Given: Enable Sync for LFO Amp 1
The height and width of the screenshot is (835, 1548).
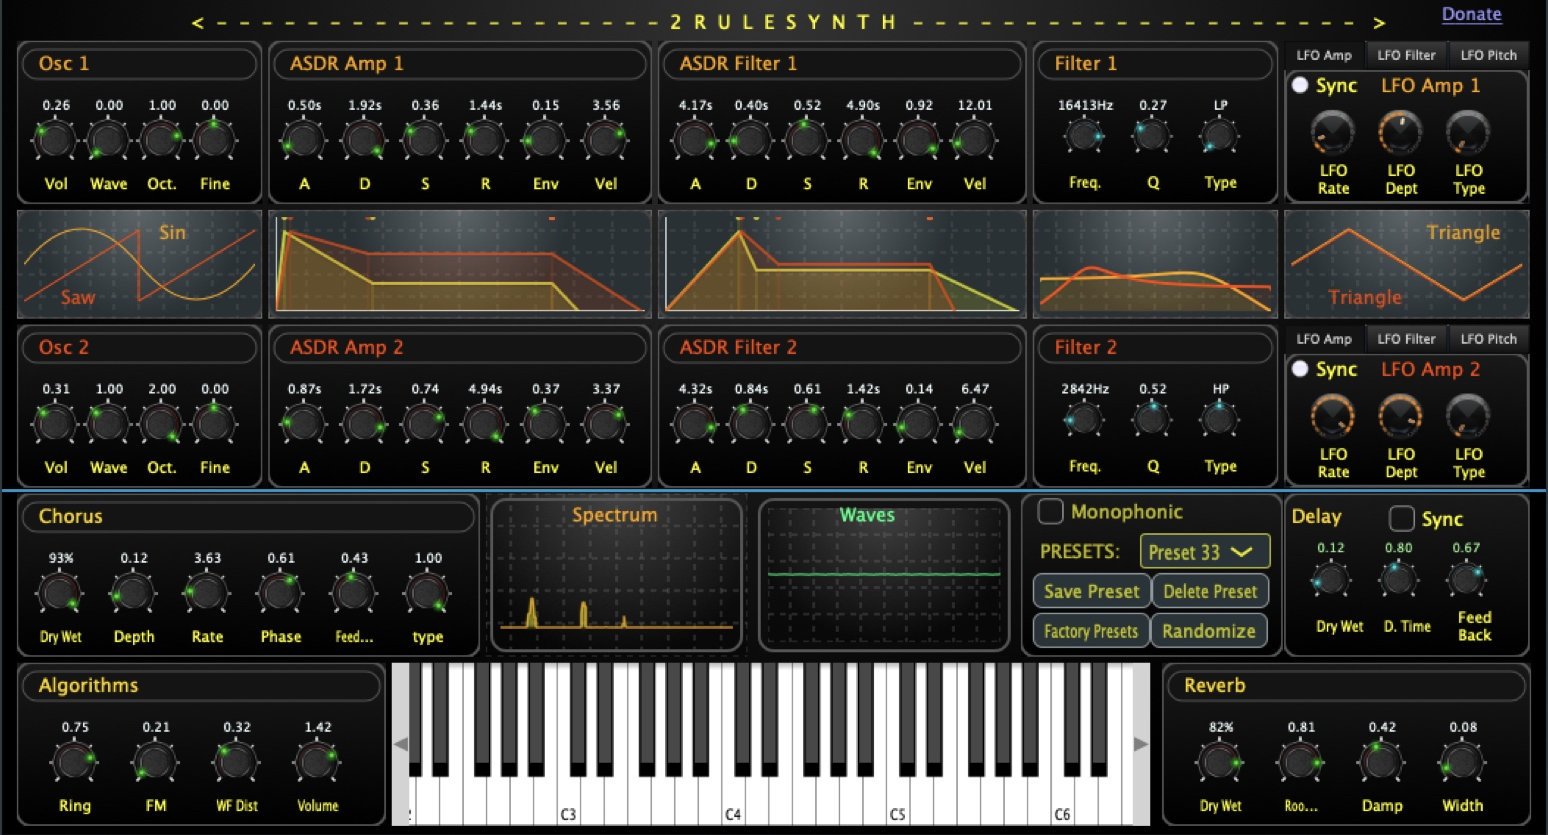Looking at the screenshot, I should [1301, 86].
